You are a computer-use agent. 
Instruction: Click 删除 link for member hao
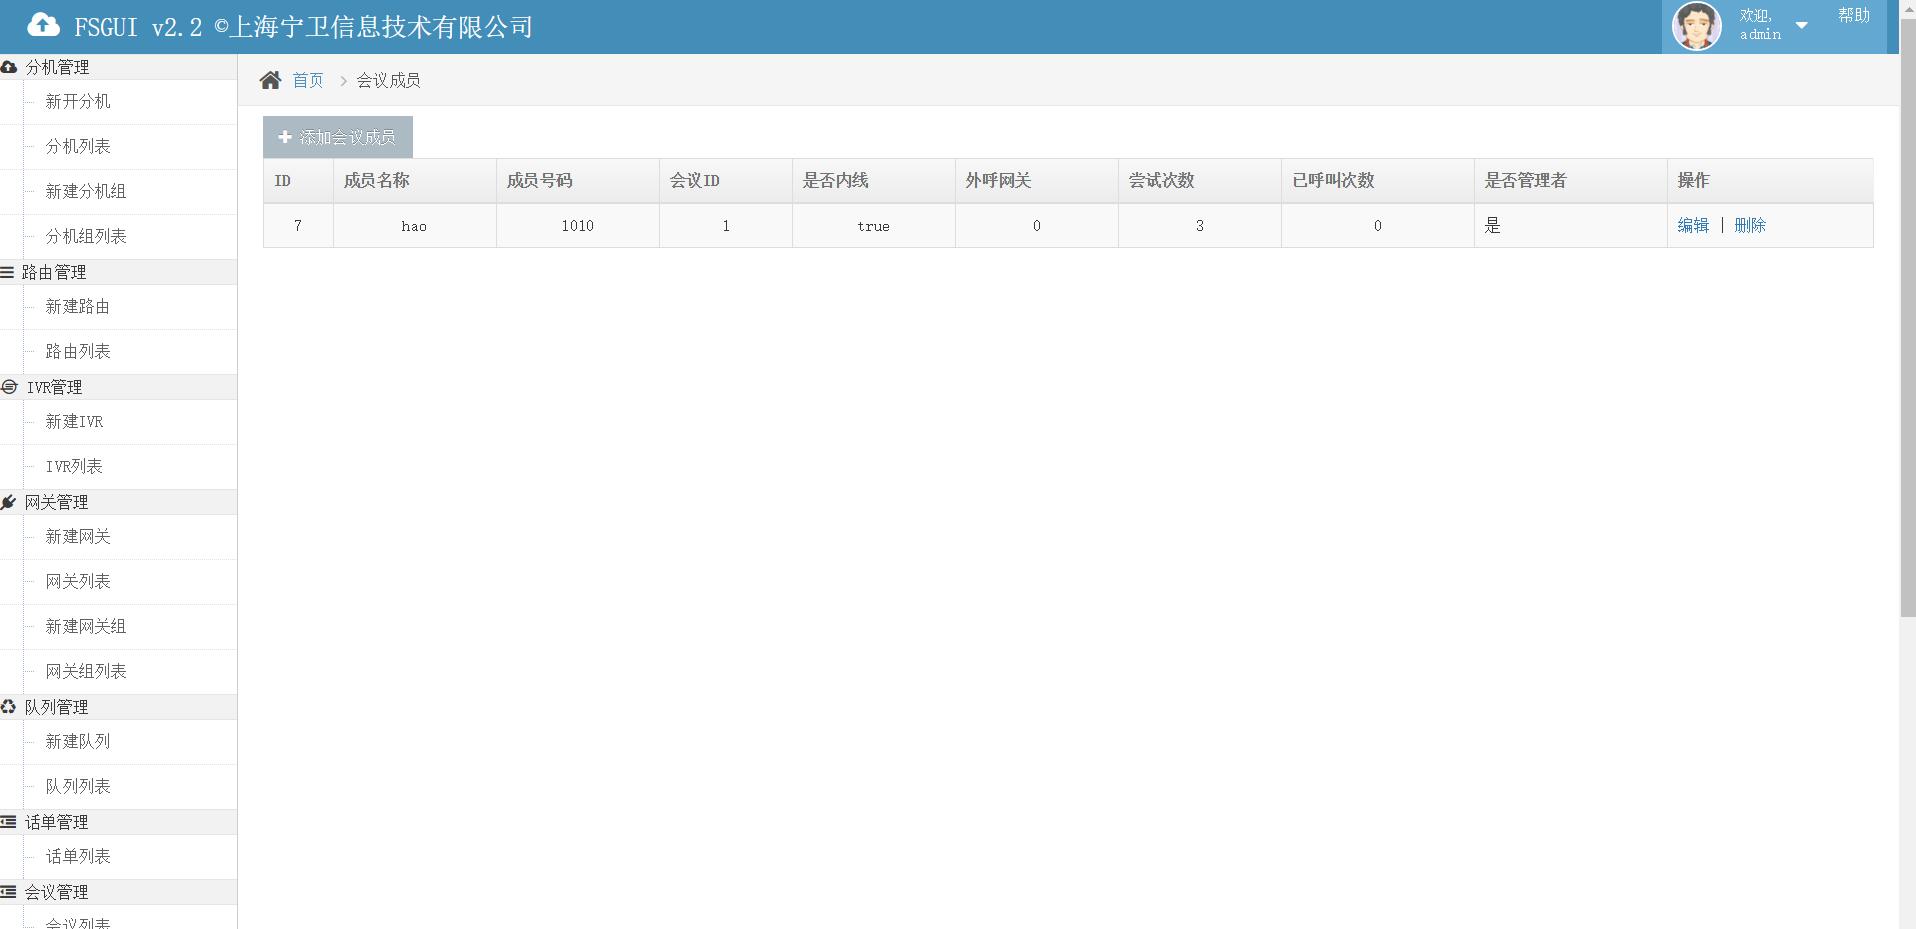(x=1749, y=226)
